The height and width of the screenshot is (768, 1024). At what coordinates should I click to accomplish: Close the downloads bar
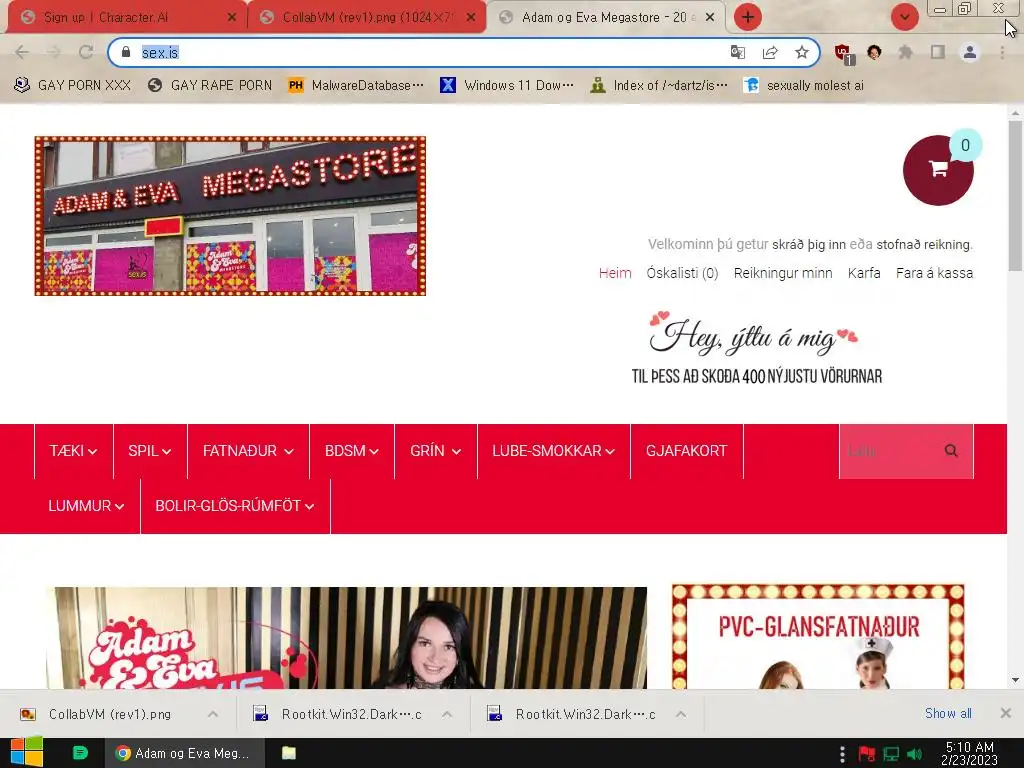[1006, 713]
